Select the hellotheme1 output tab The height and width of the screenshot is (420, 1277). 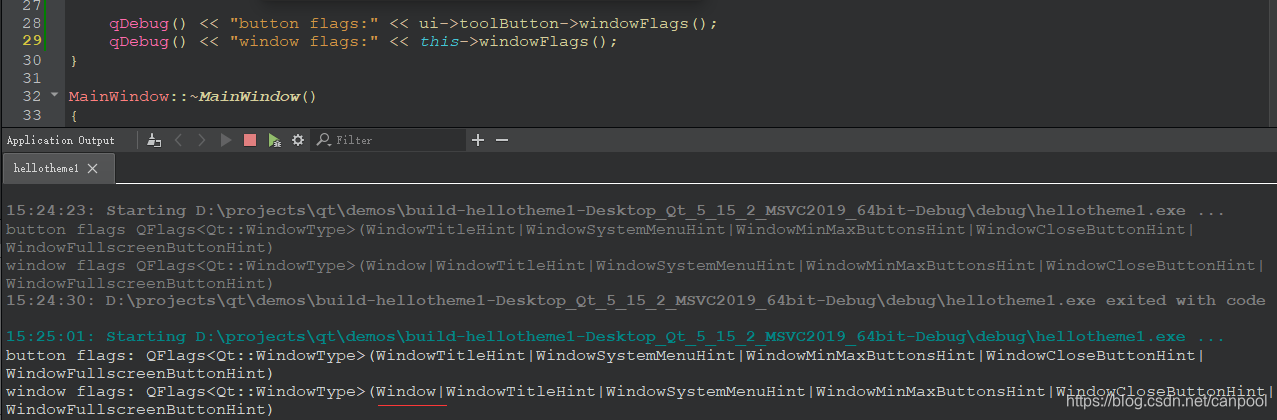tap(57, 169)
